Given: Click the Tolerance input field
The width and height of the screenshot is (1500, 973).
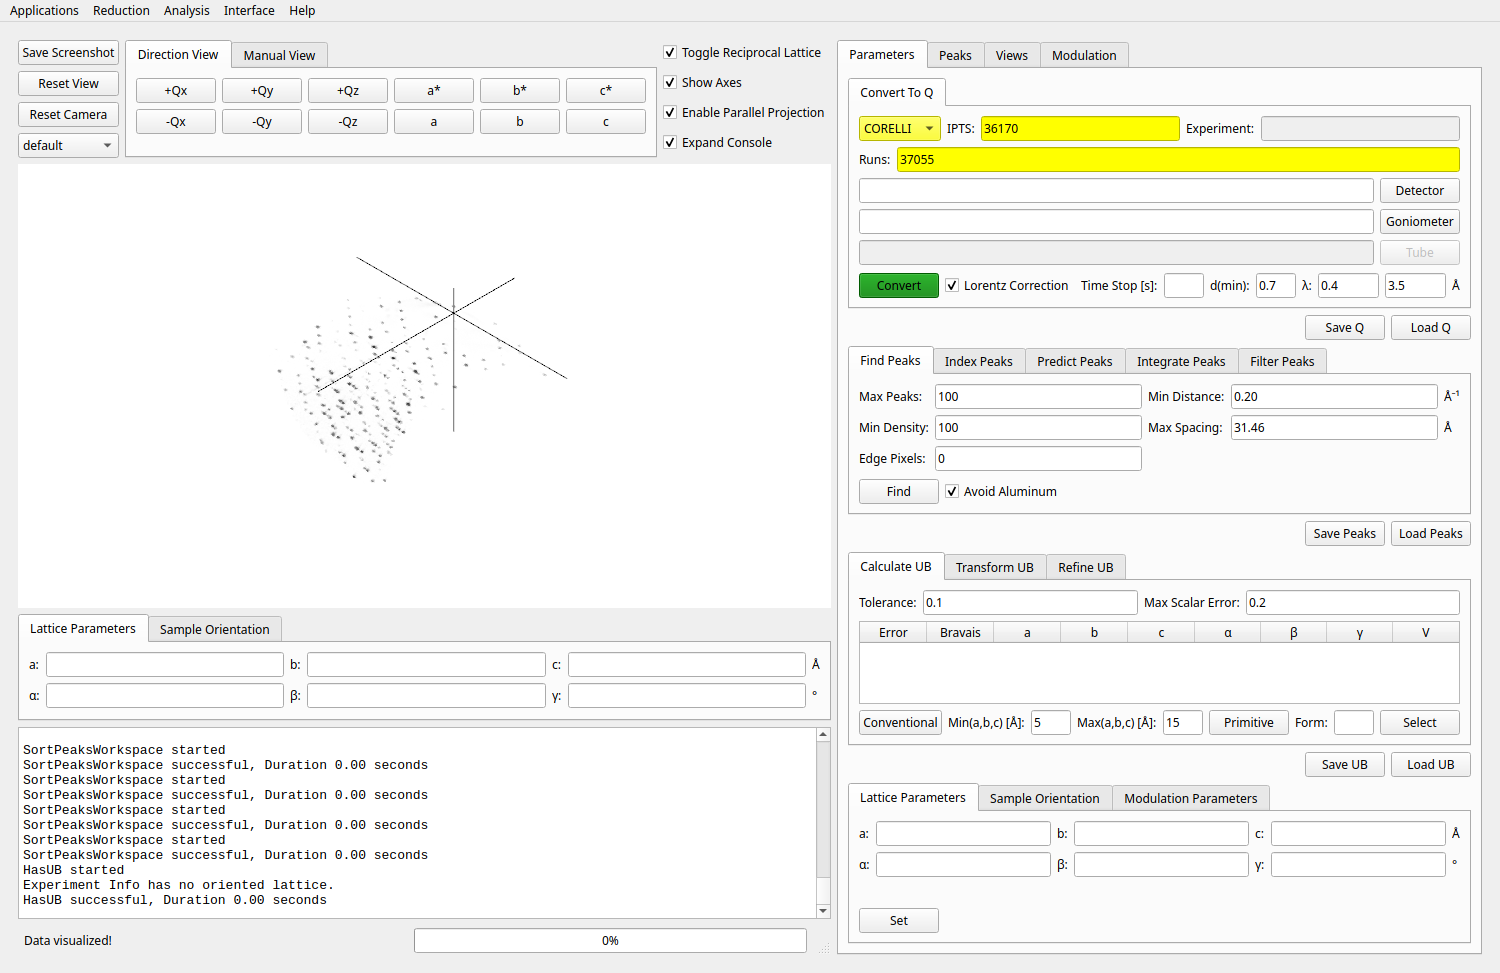Looking at the screenshot, I should tap(1030, 603).
